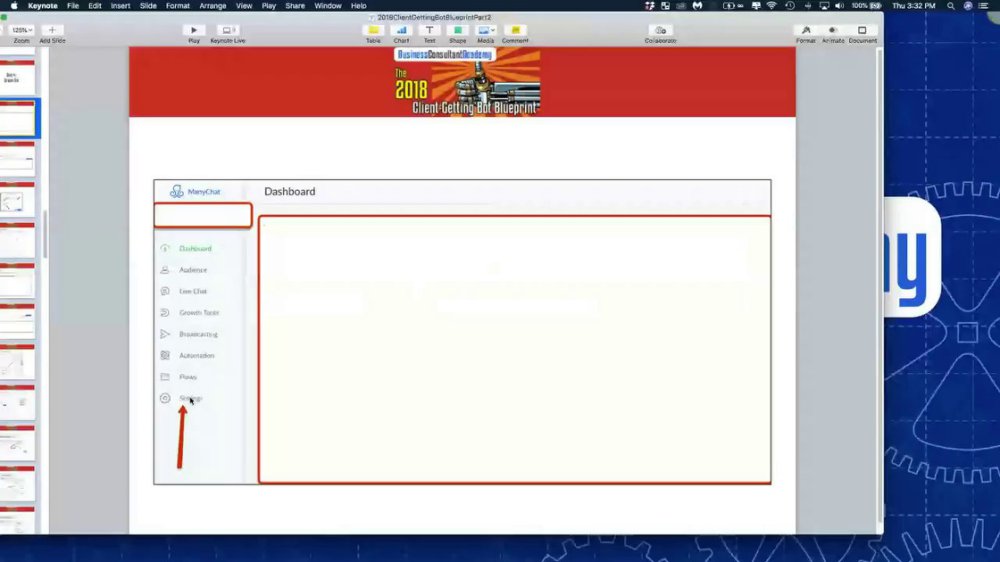
Task: Click the Audience person icon
Action: (165, 270)
